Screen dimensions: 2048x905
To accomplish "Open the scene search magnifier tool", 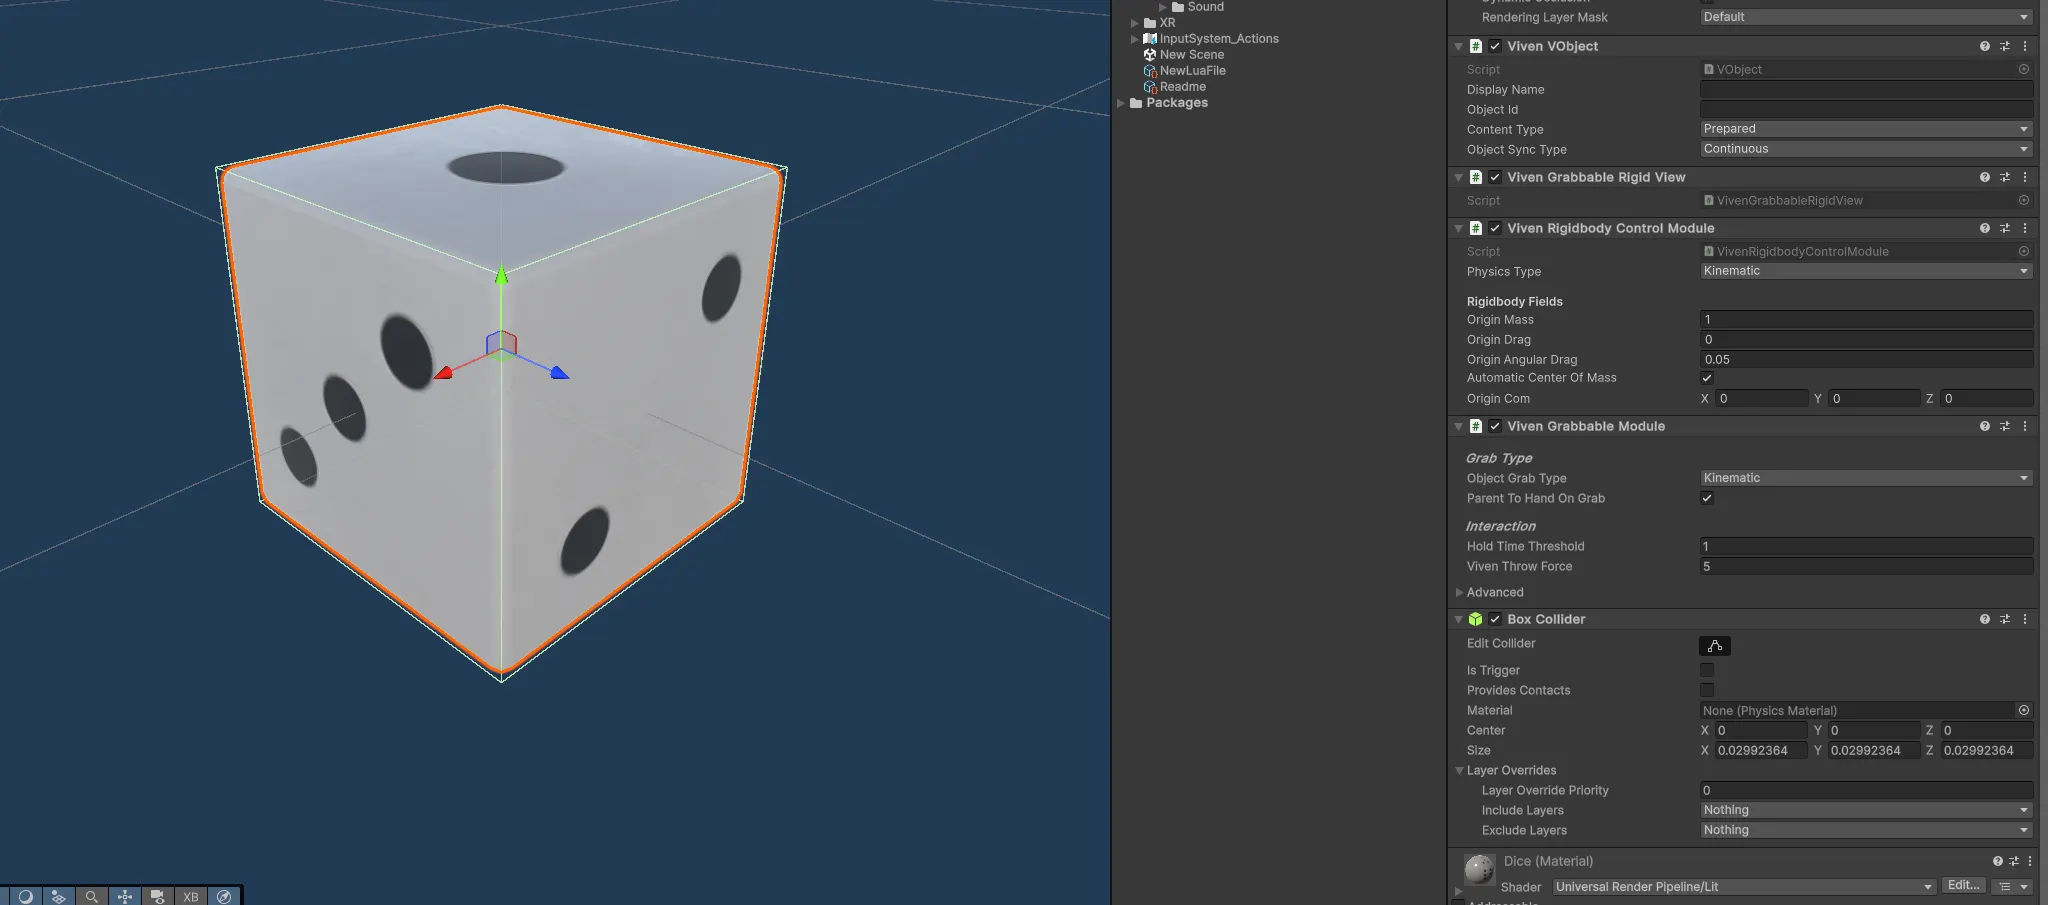I will tap(91, 896).
